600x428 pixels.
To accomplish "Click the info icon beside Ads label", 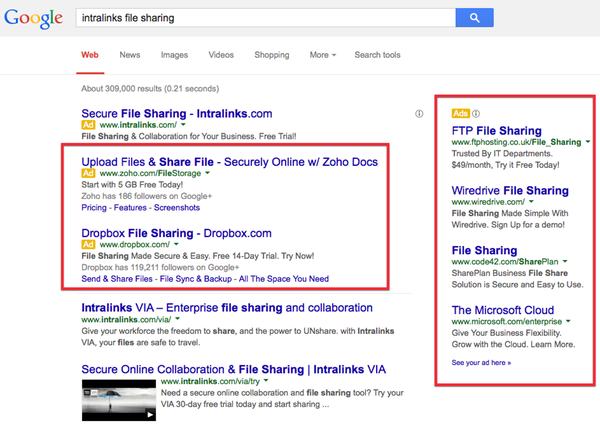I will tap(476, 114).
